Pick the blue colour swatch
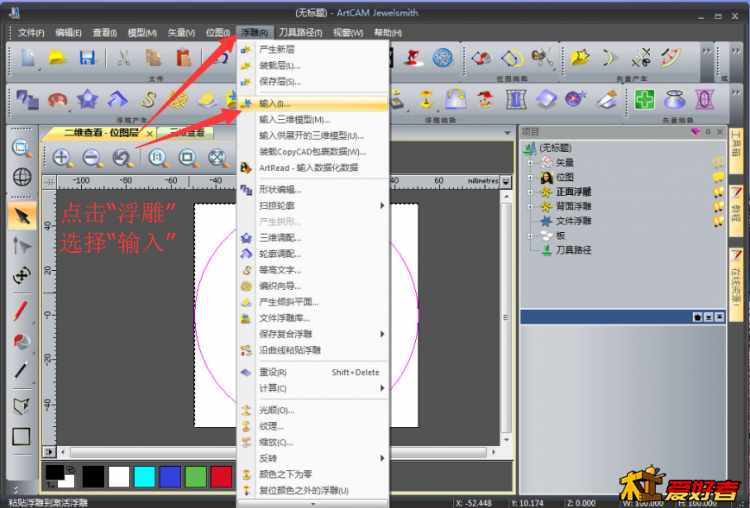Image resolution: width=750 pixels, height=508 pixels. pos(170,477)
